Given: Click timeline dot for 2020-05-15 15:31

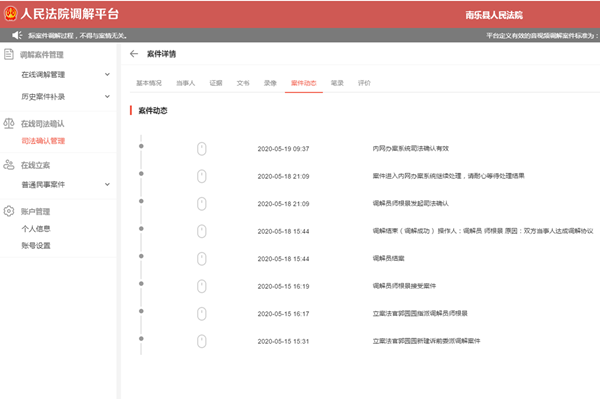Looking at the screenshot, I should 141,339.
